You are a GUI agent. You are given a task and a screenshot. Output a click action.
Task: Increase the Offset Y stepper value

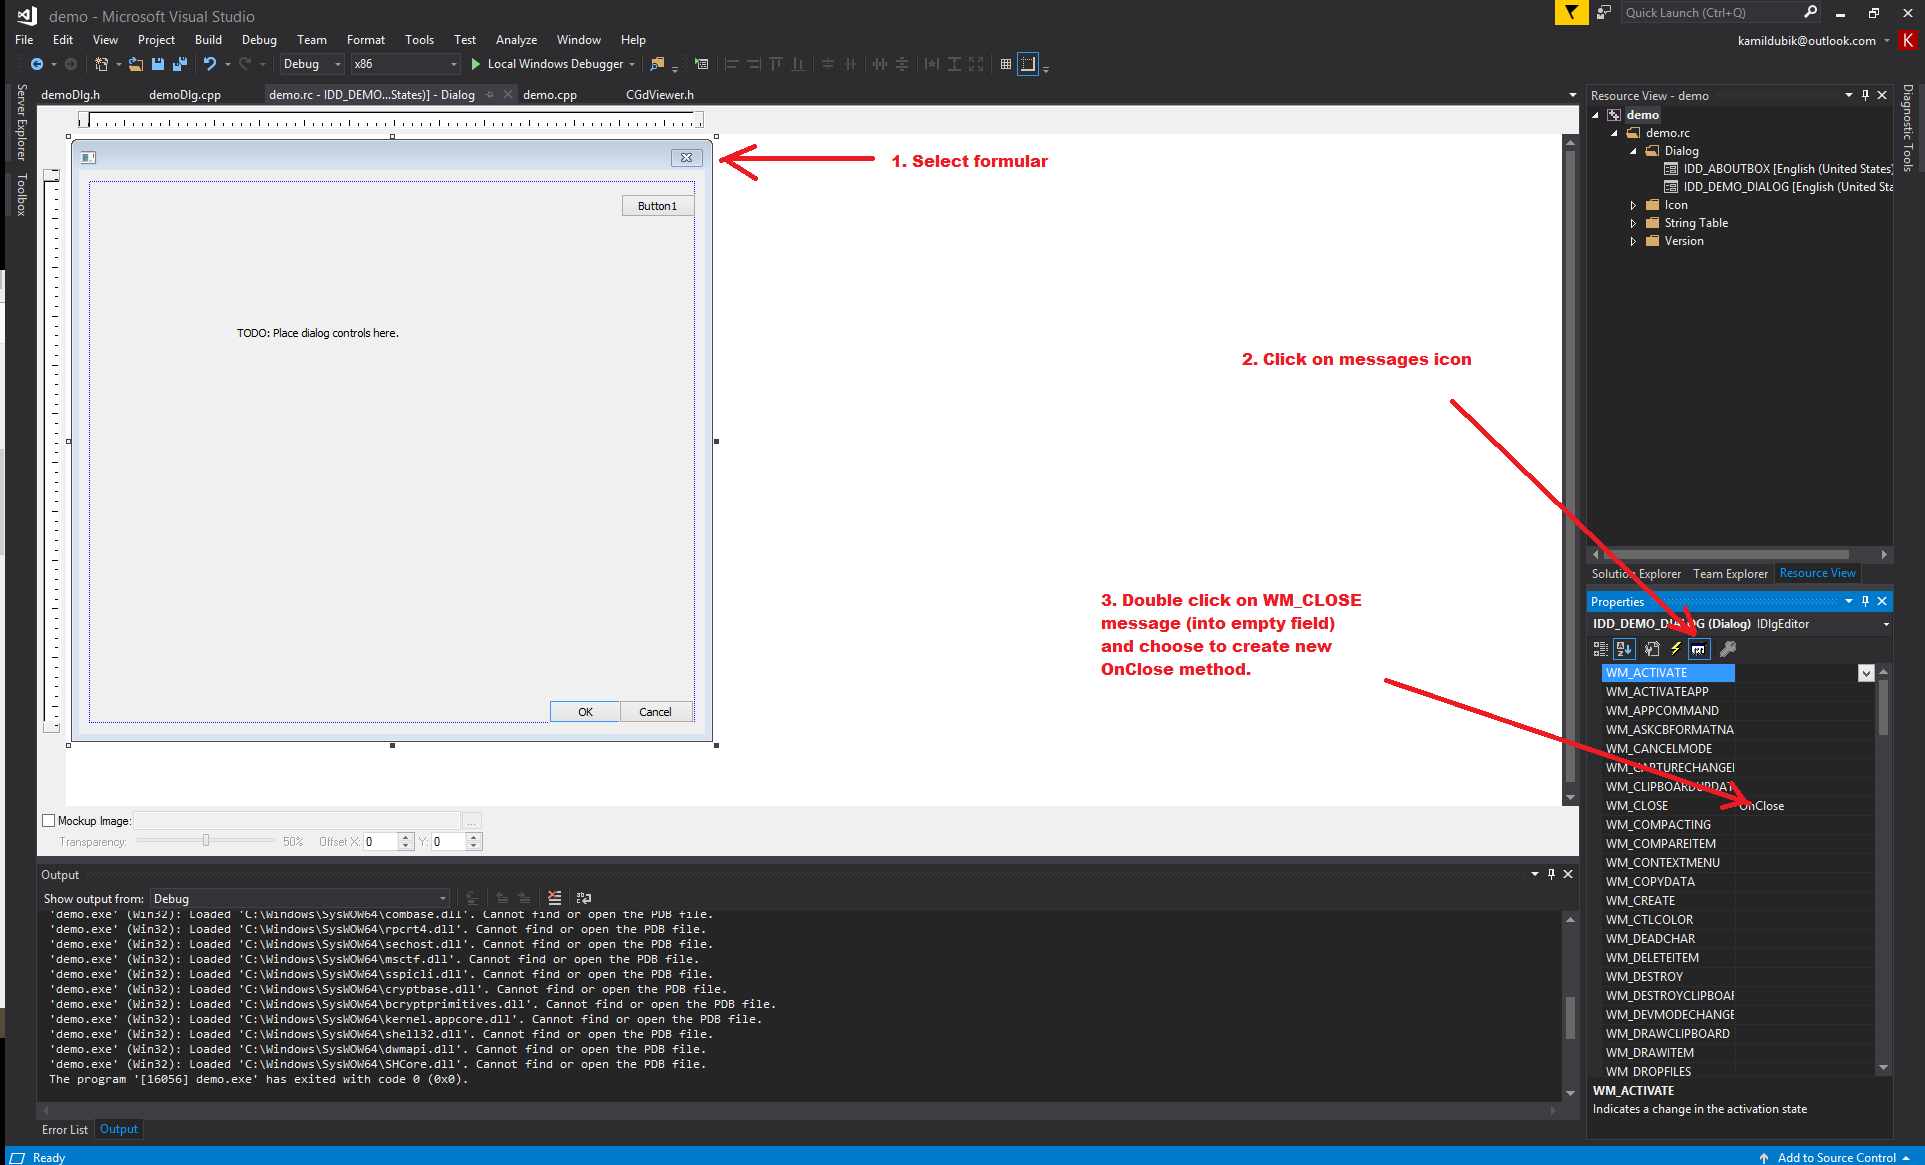474,838
